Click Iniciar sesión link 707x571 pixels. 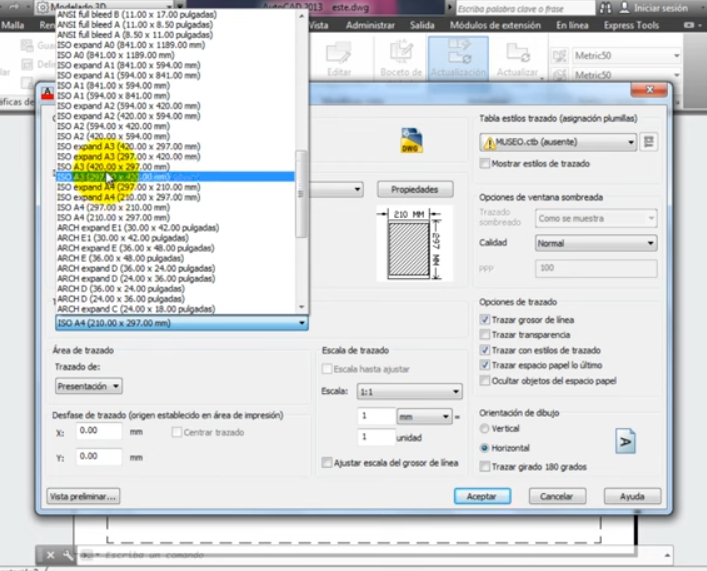tap(661, 8)
